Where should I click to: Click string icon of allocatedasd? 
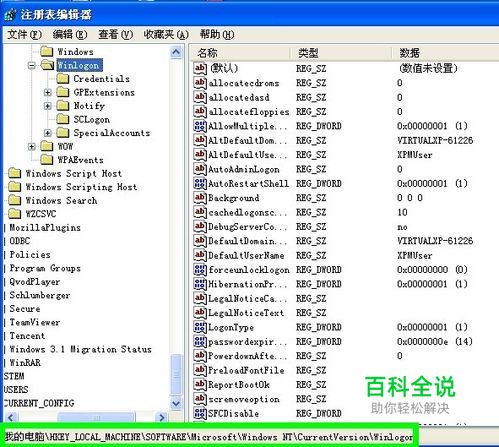pyautogui.click(x=200, y=97)
